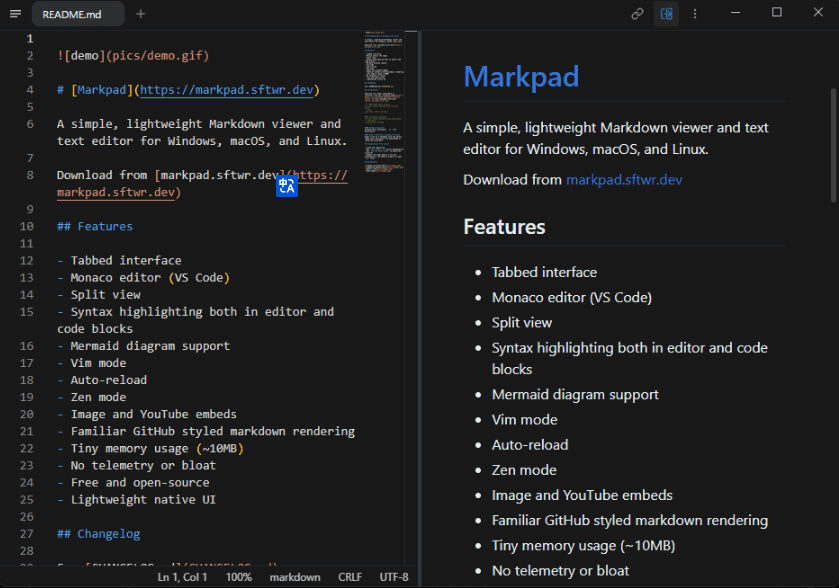Click the floating translate icon in the editor
839x588 pixels.
(287, 186)
